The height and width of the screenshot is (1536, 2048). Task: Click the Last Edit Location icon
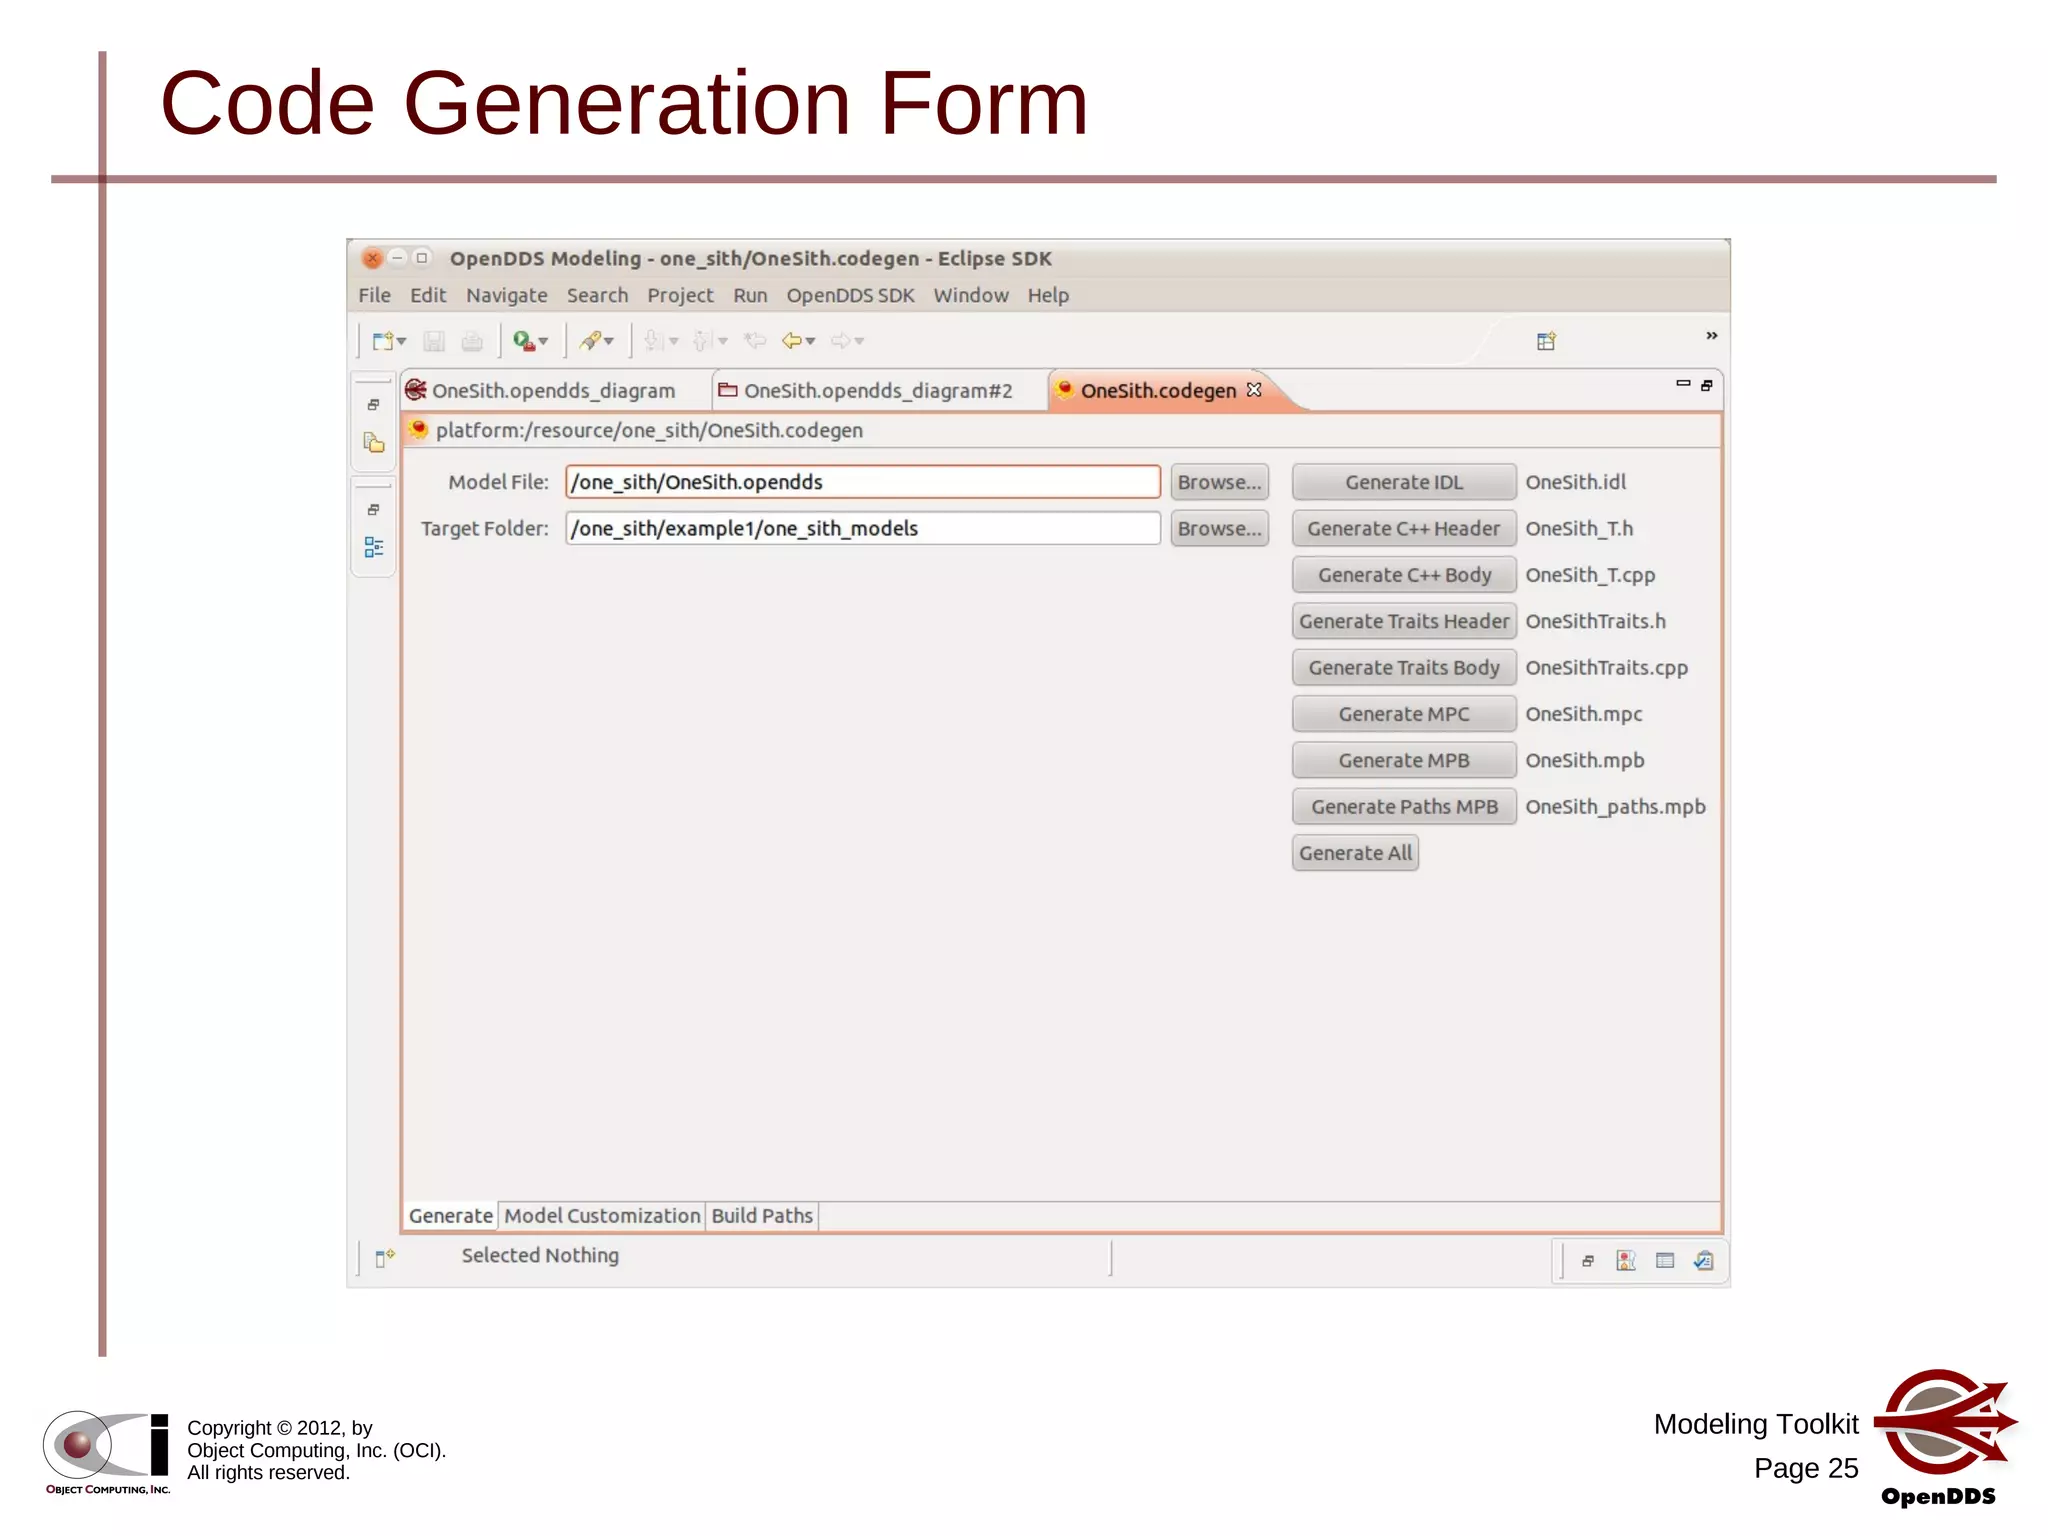coord(755,341)
